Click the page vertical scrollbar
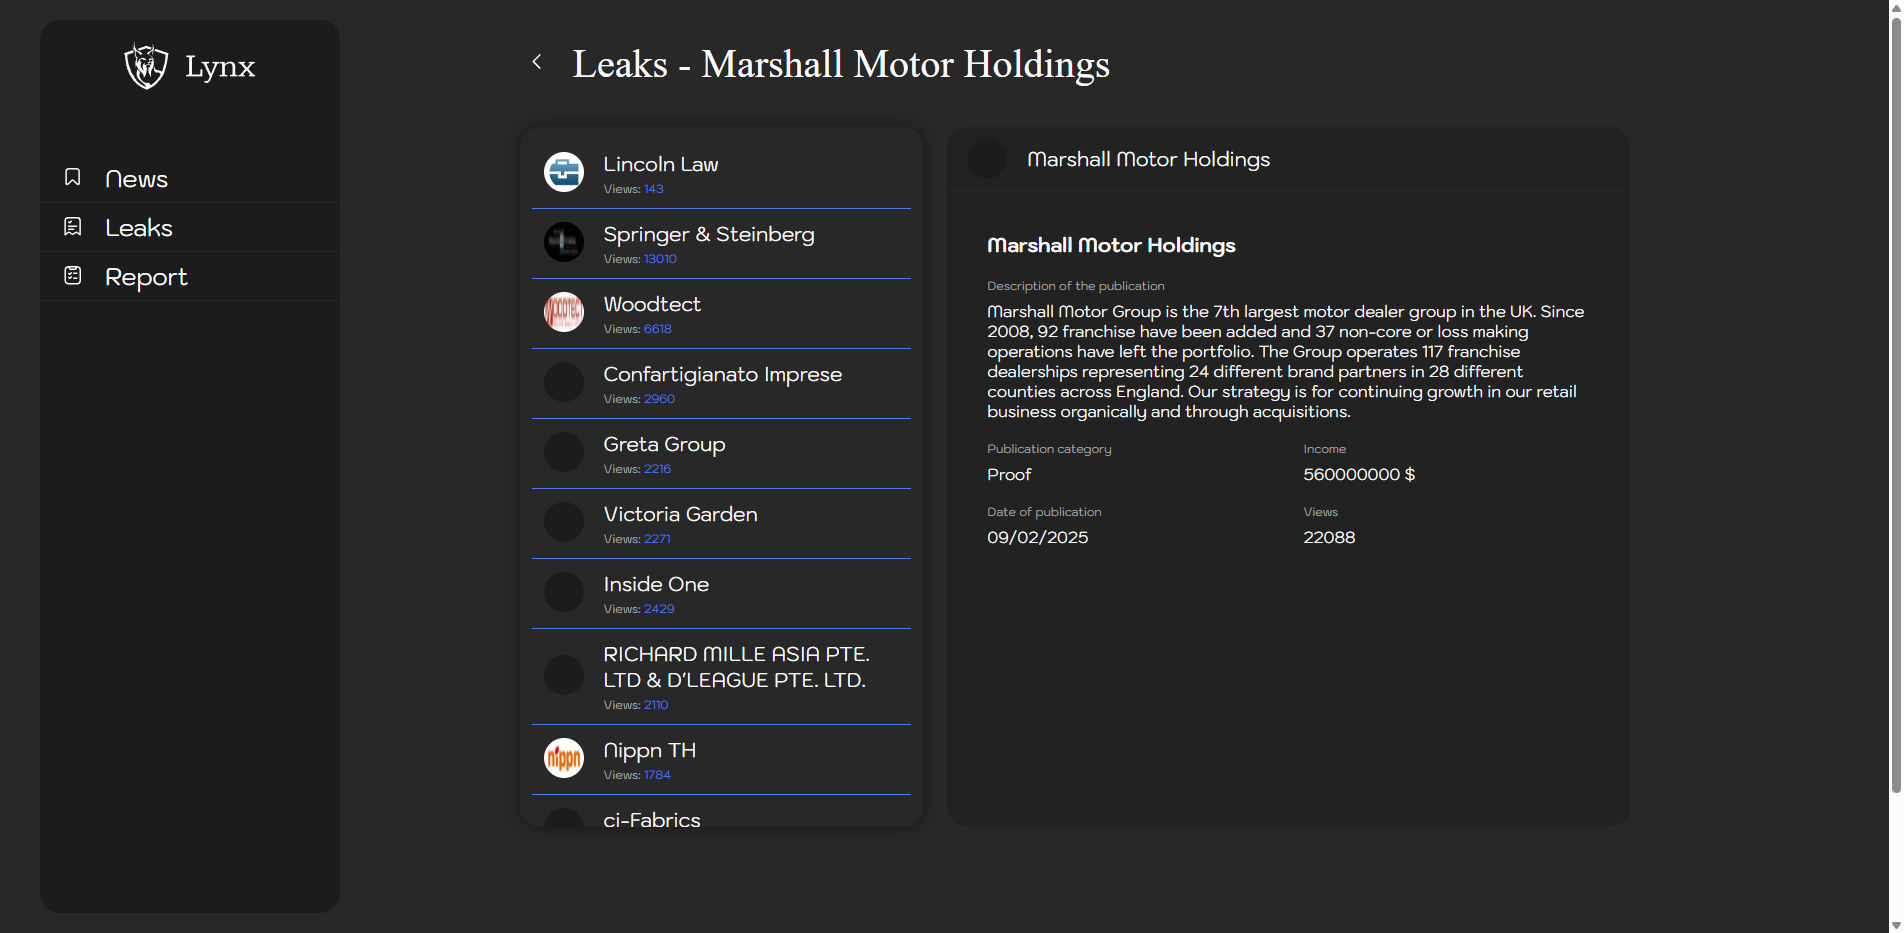Image resolution: width=1904 pixels, height=933 pixels. [x=1895, y=400]
